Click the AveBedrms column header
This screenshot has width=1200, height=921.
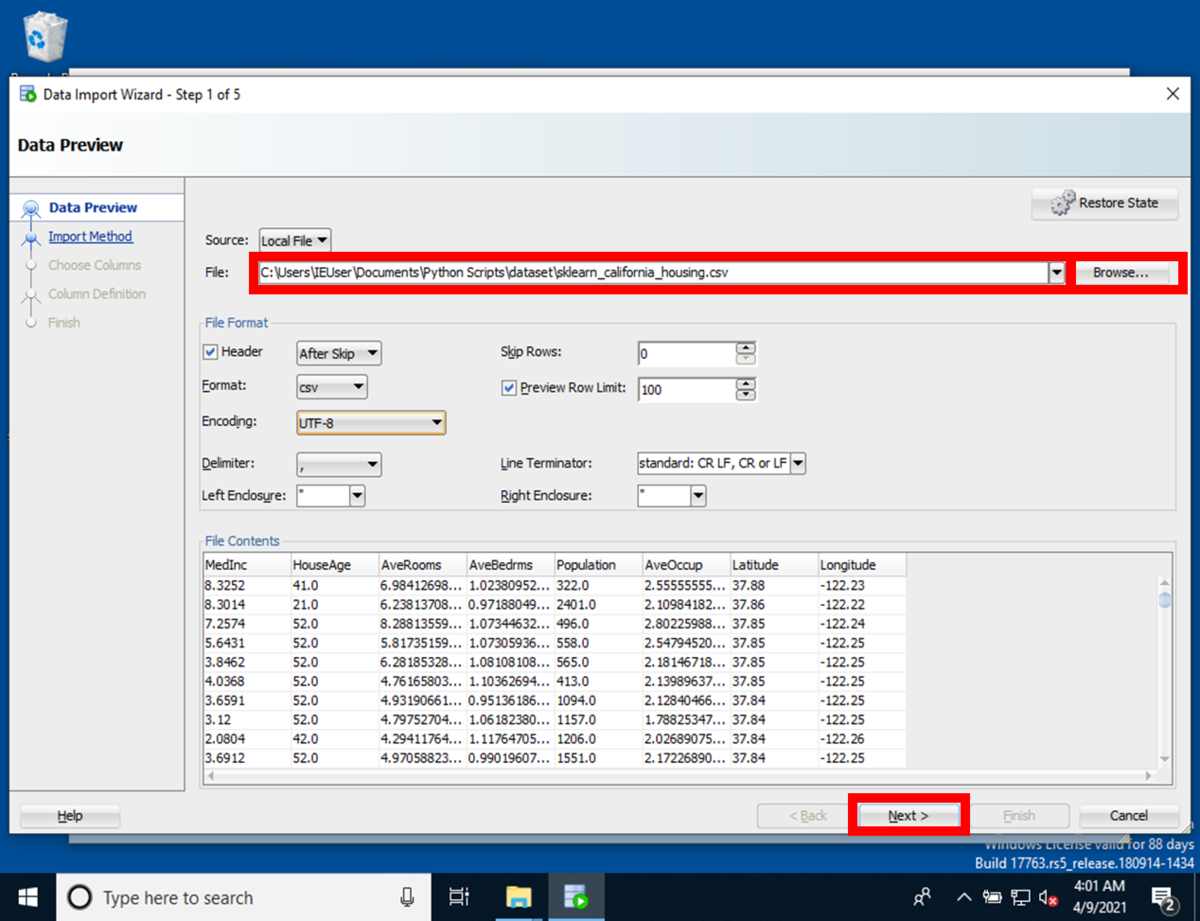tap(510, 565)
